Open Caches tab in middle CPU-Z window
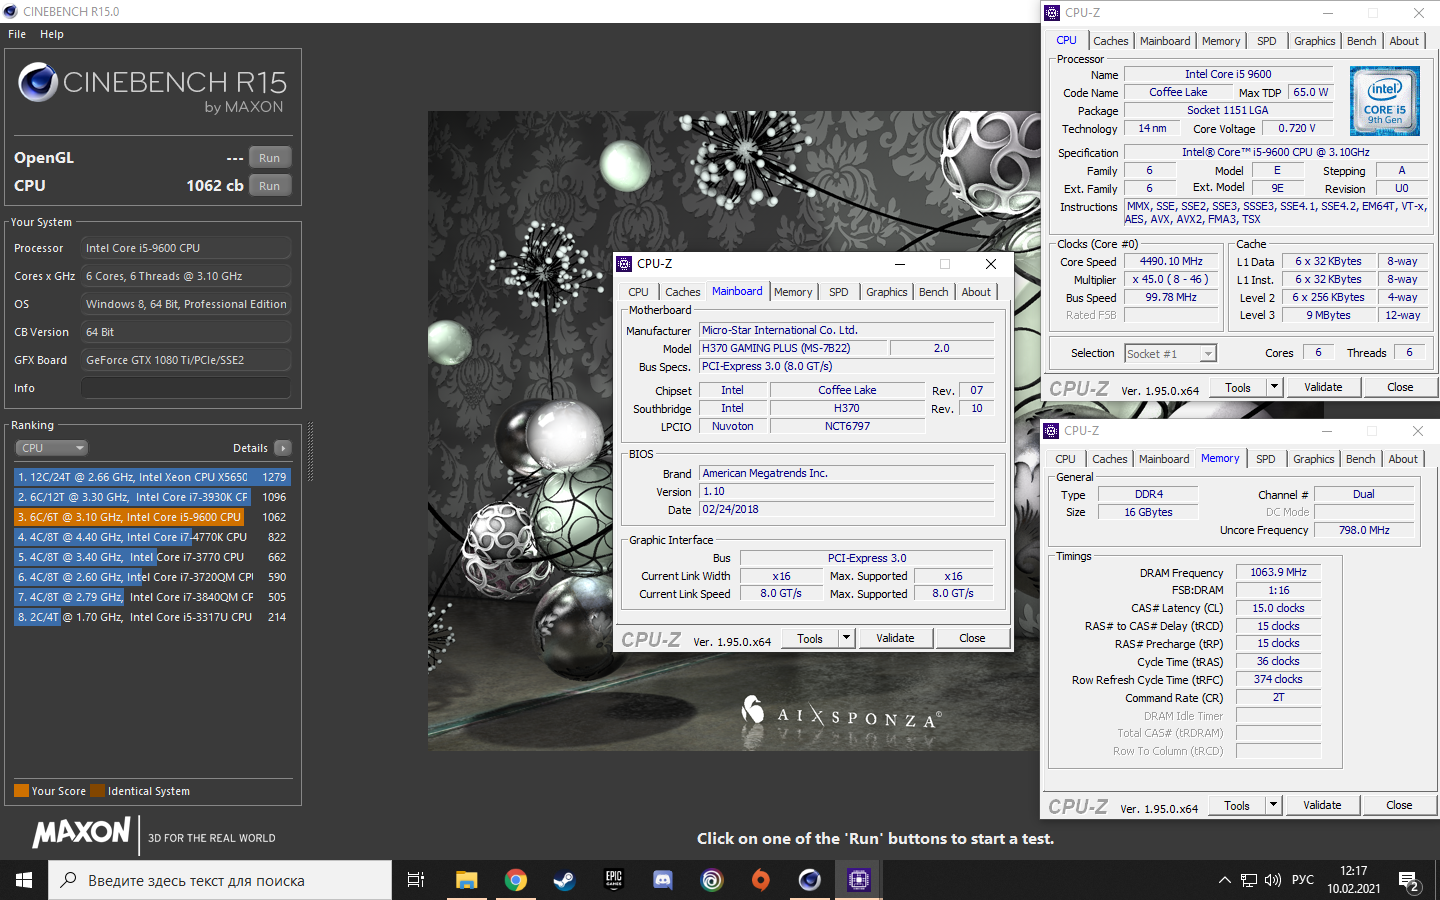 683,292
